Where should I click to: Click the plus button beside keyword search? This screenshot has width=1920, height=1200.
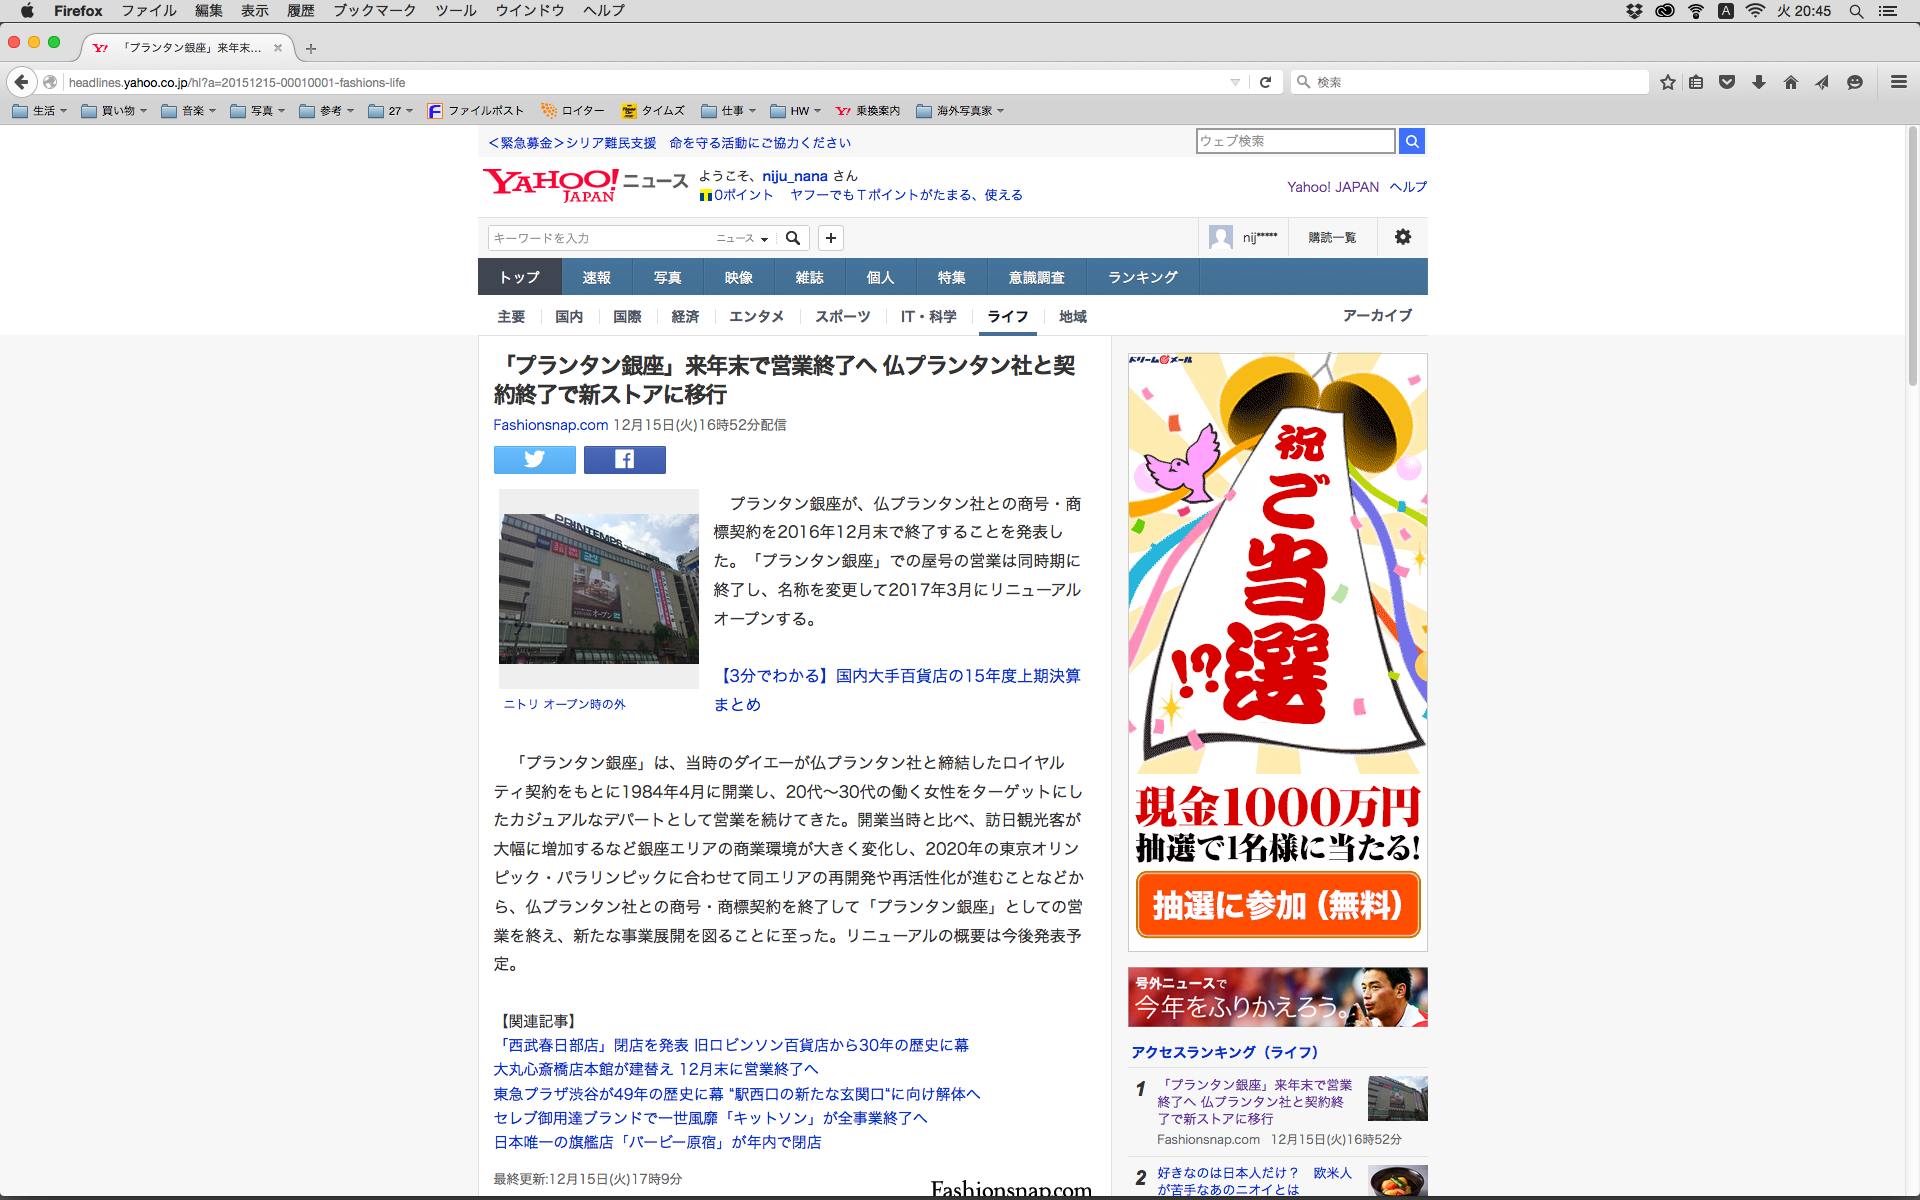point(830,238)
